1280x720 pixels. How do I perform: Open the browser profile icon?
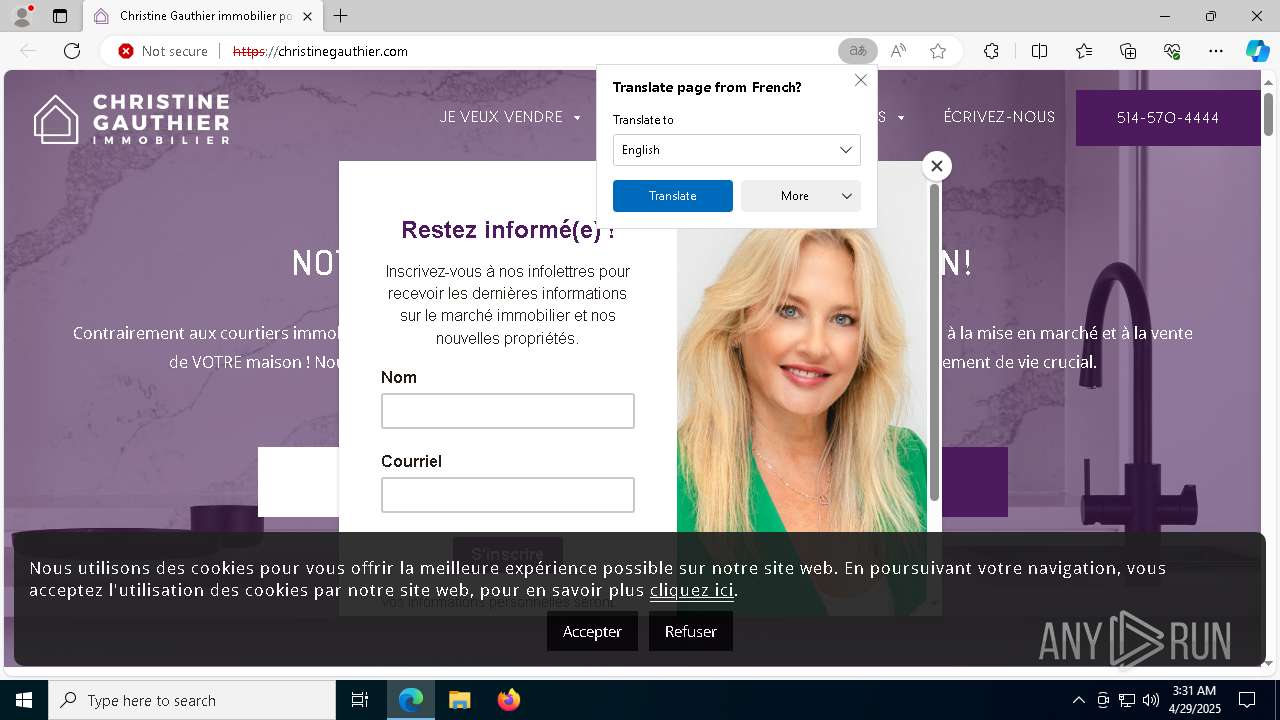(22, 16)
